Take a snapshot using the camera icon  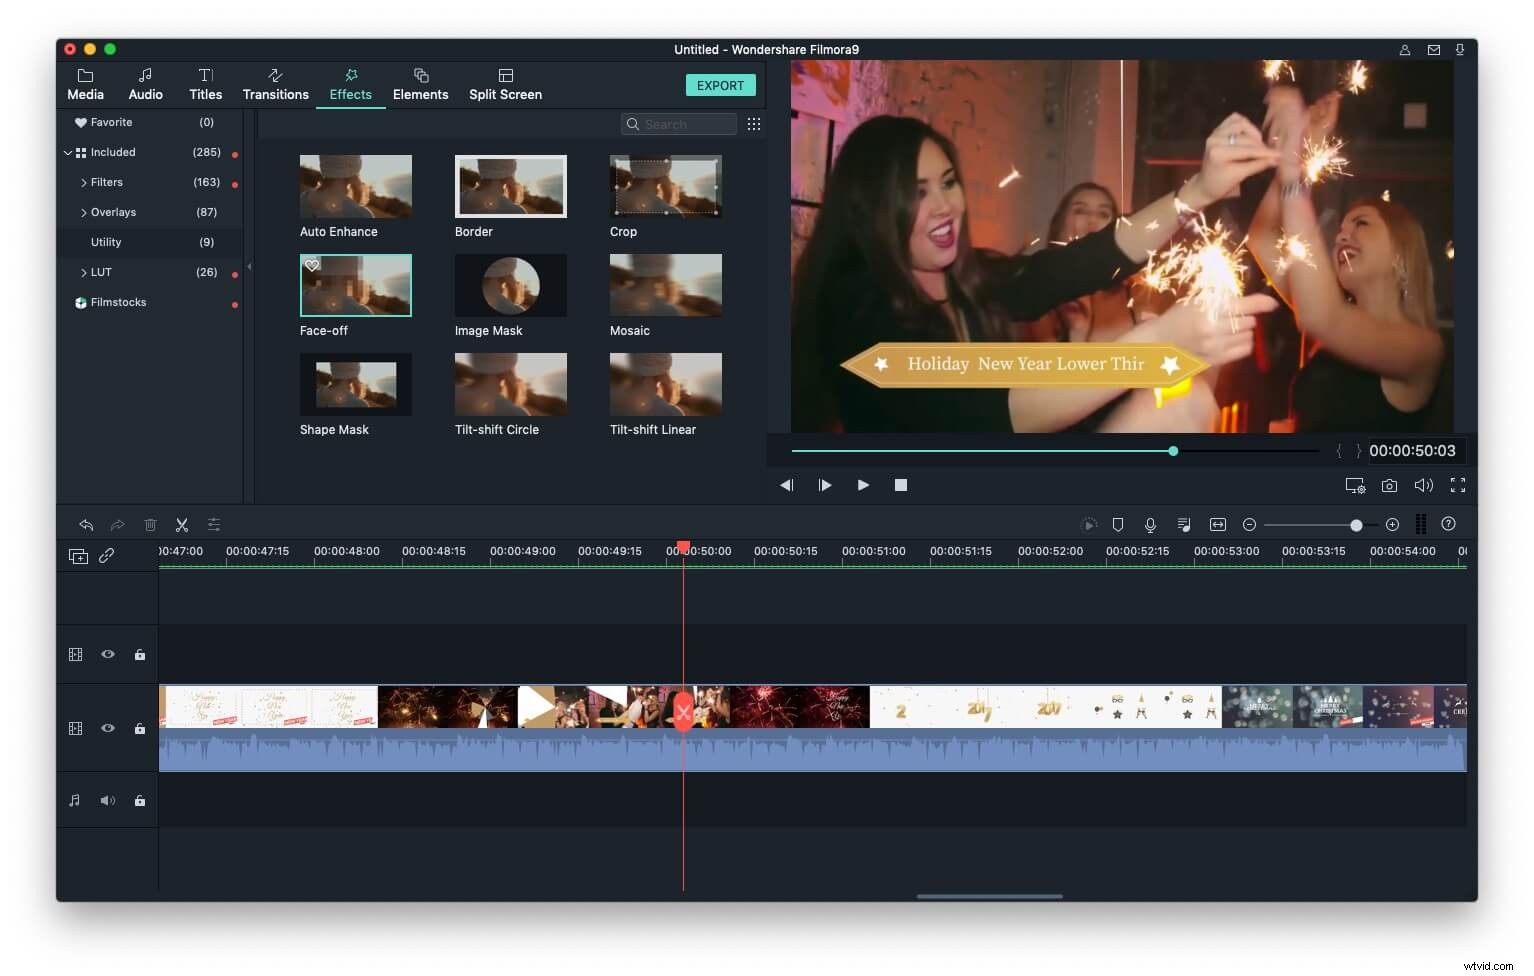tap(1389, 485)
